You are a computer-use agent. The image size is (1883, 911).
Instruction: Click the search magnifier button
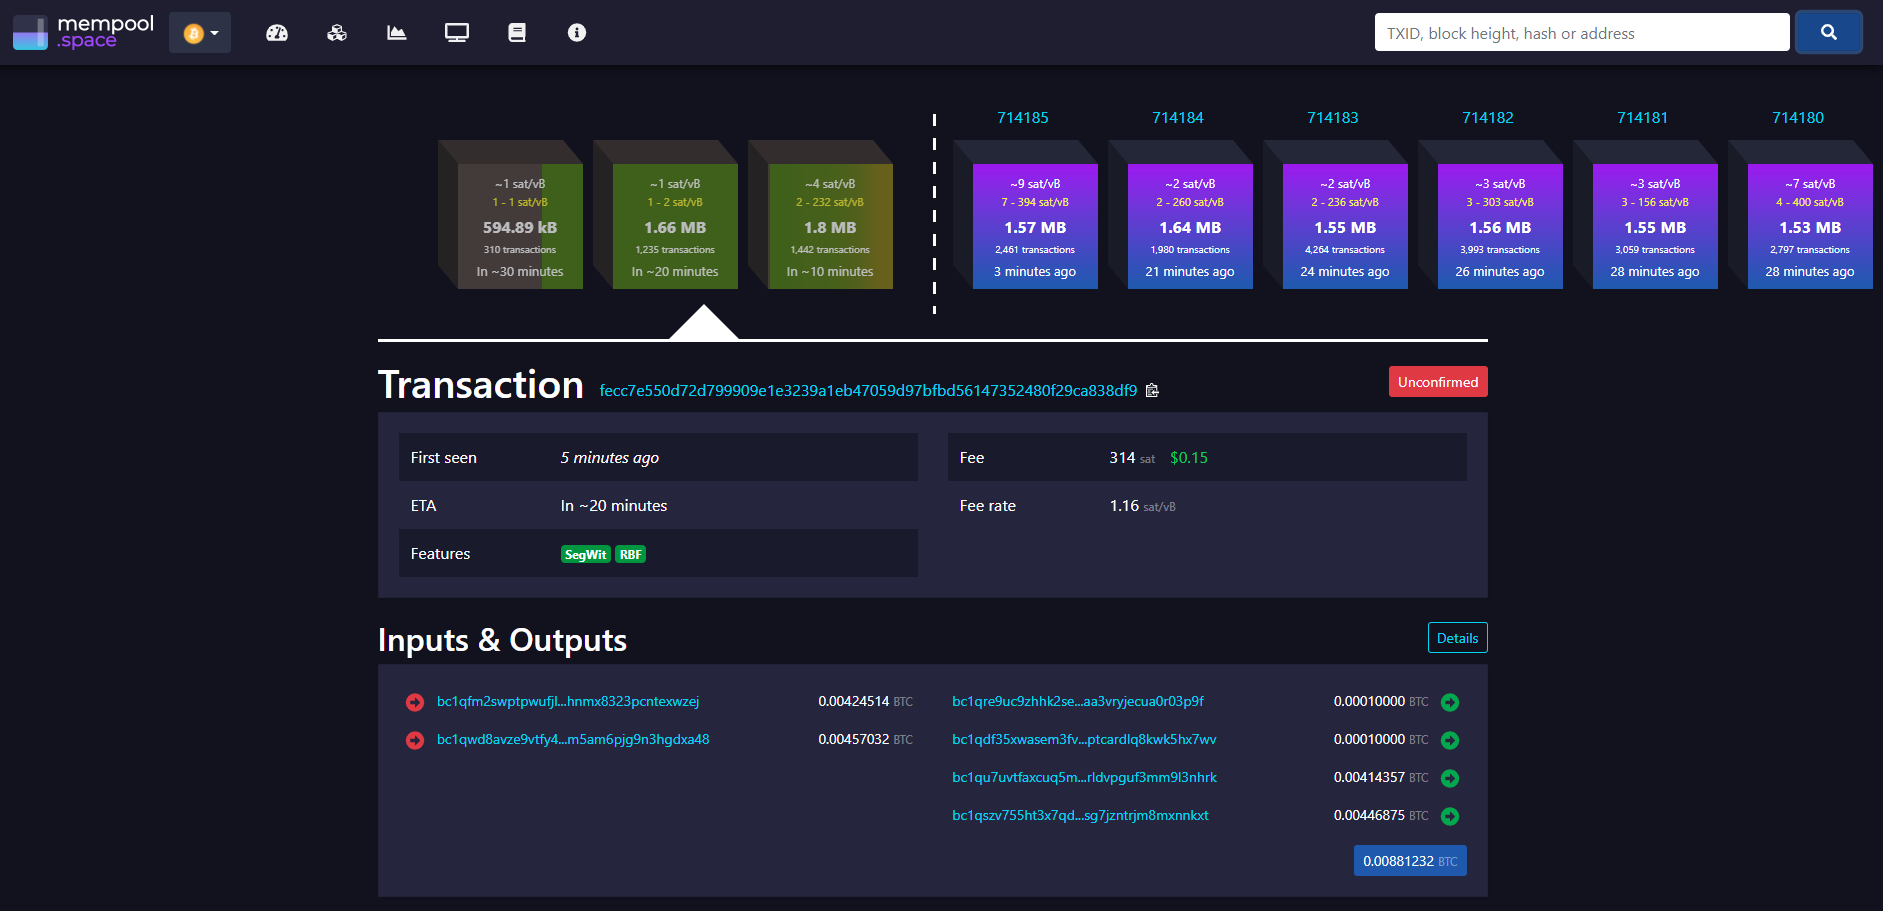pyautogui.click(x=1828, y=32)
